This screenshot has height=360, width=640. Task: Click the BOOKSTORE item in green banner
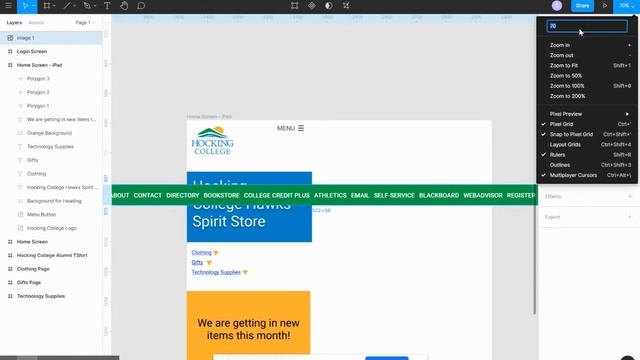point(221,196)
